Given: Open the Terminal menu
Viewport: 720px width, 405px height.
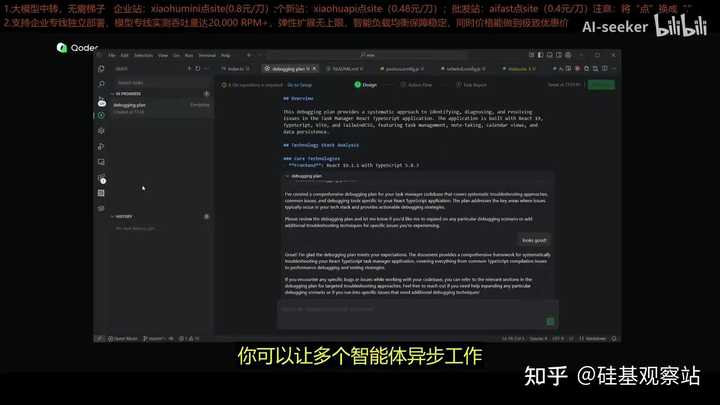Looking at the screenshot, I should point(207,55).
